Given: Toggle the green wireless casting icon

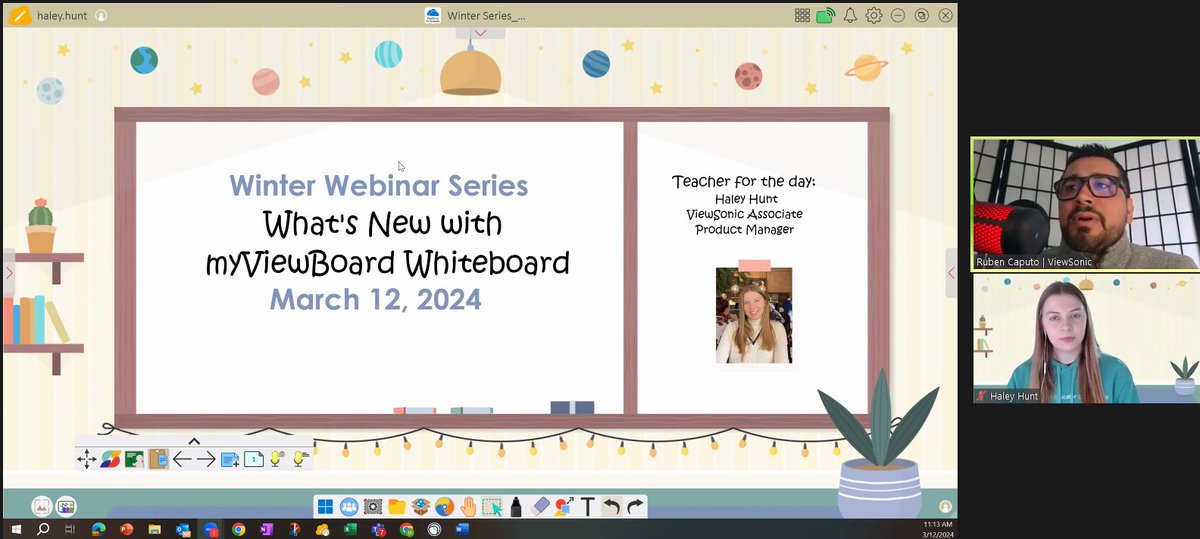Looking at the screenshot, I should click(826, 15).
